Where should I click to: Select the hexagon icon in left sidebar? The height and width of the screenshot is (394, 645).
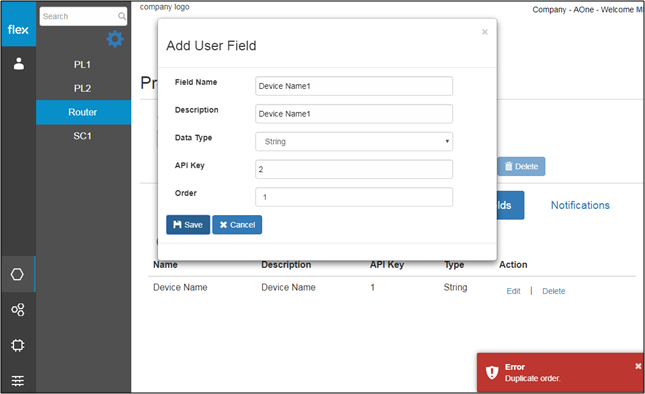coord(17,274)
